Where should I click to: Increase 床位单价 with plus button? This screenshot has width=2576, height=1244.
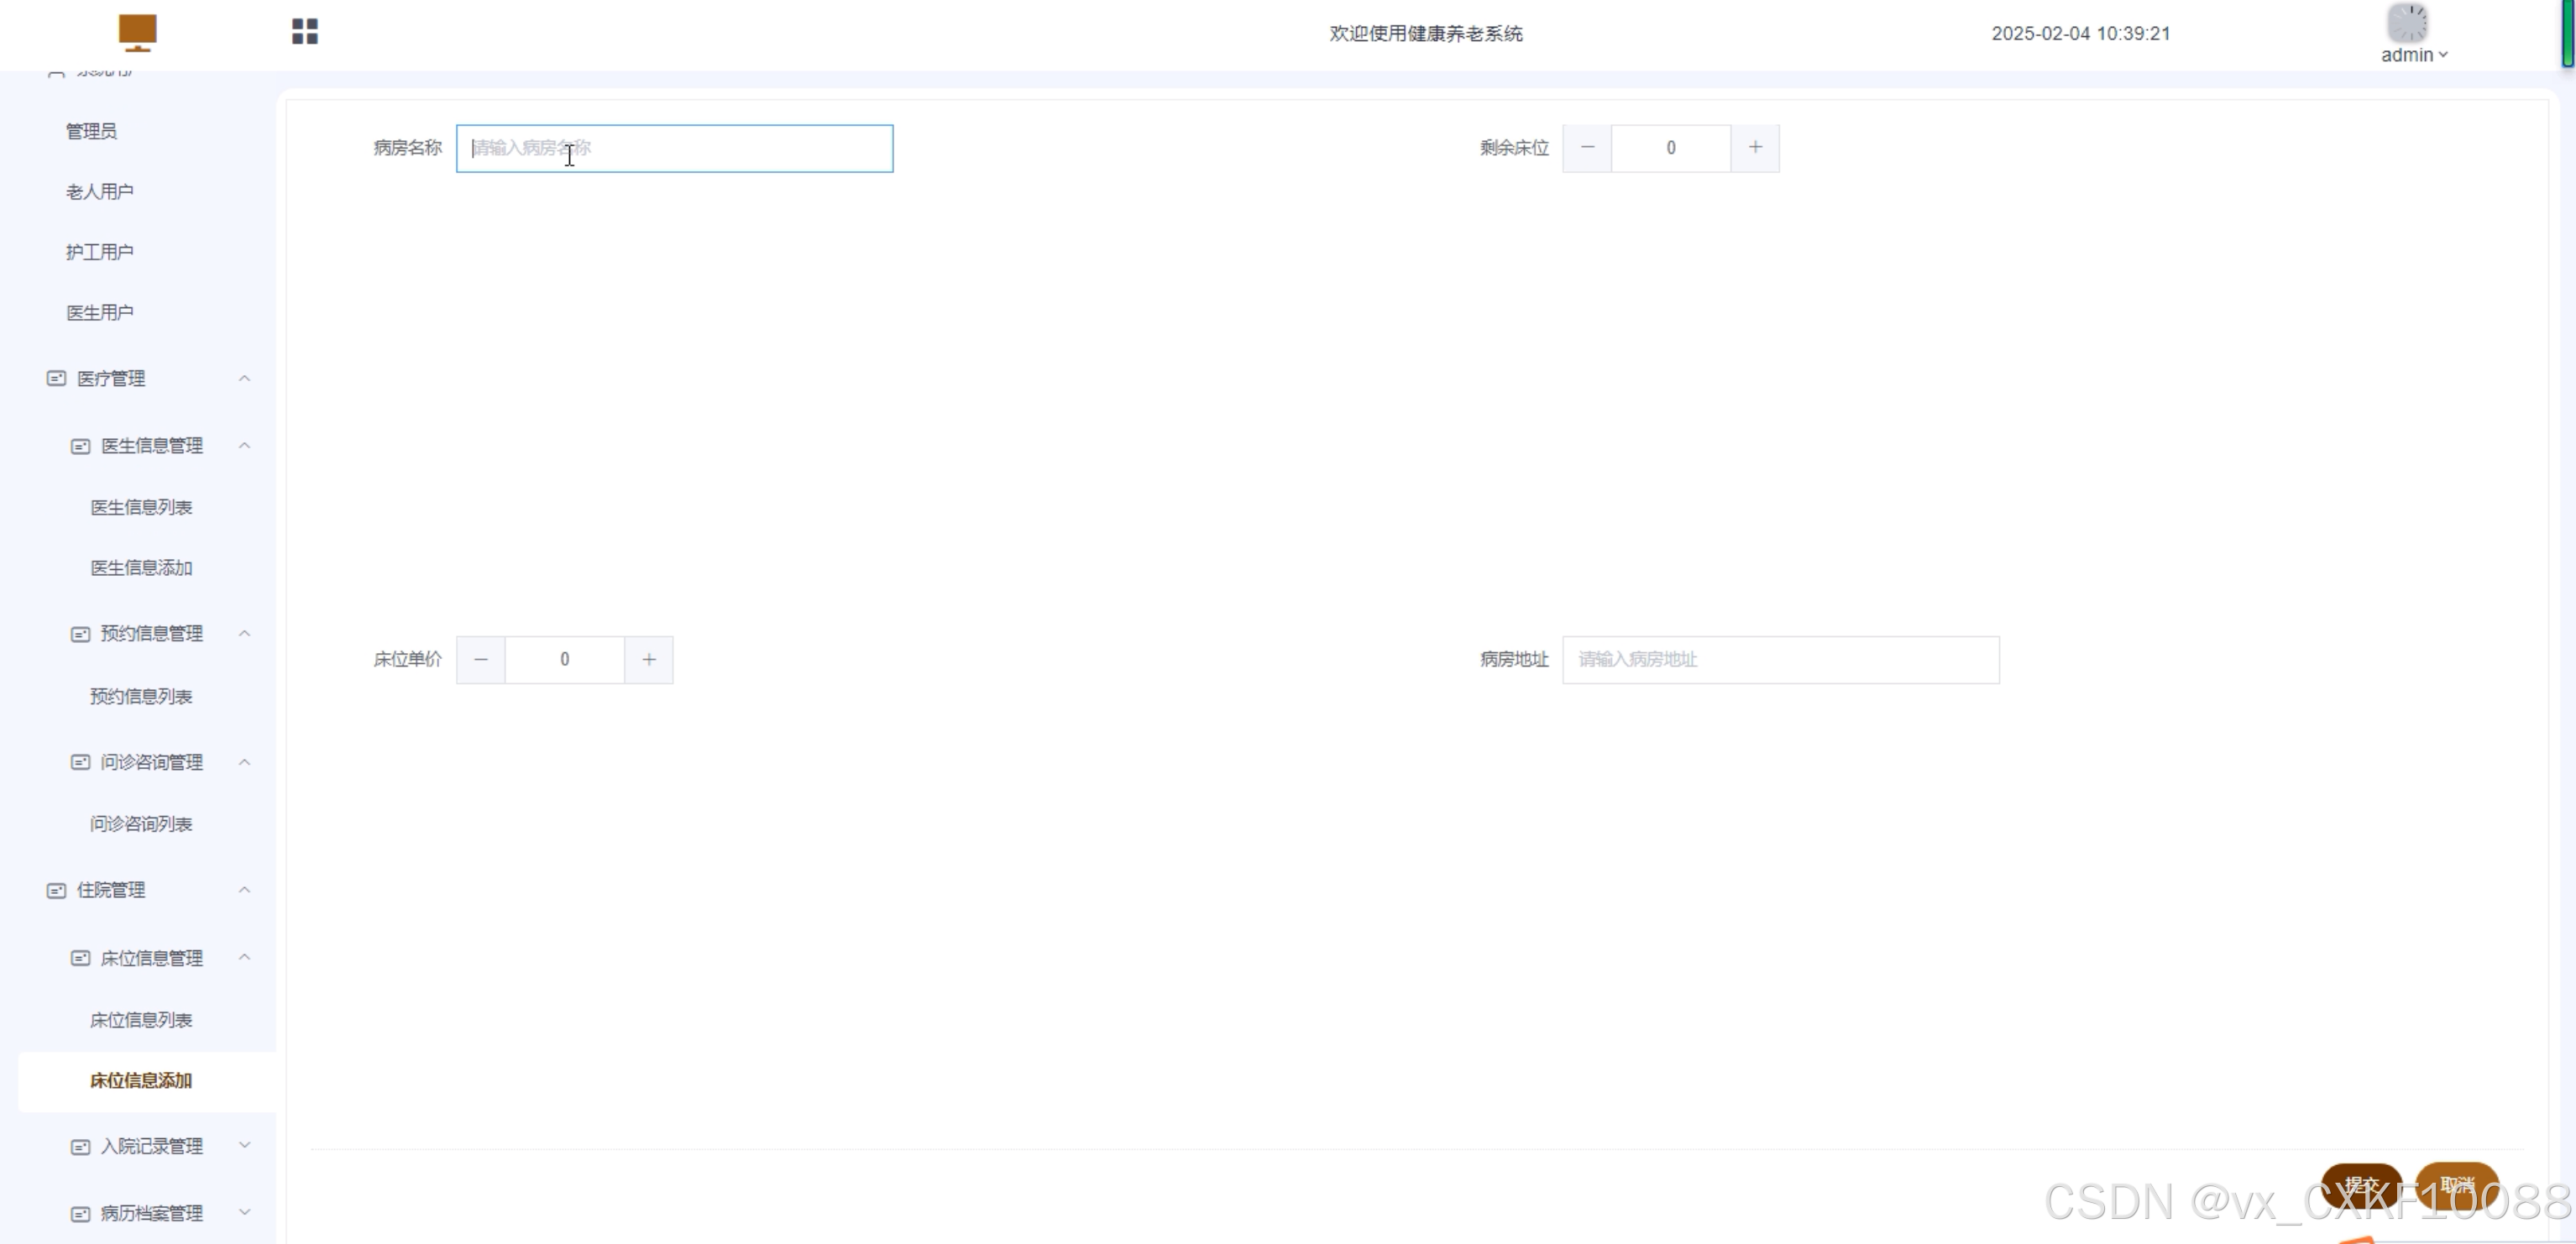pyautogui.click(x=649, y=660)
